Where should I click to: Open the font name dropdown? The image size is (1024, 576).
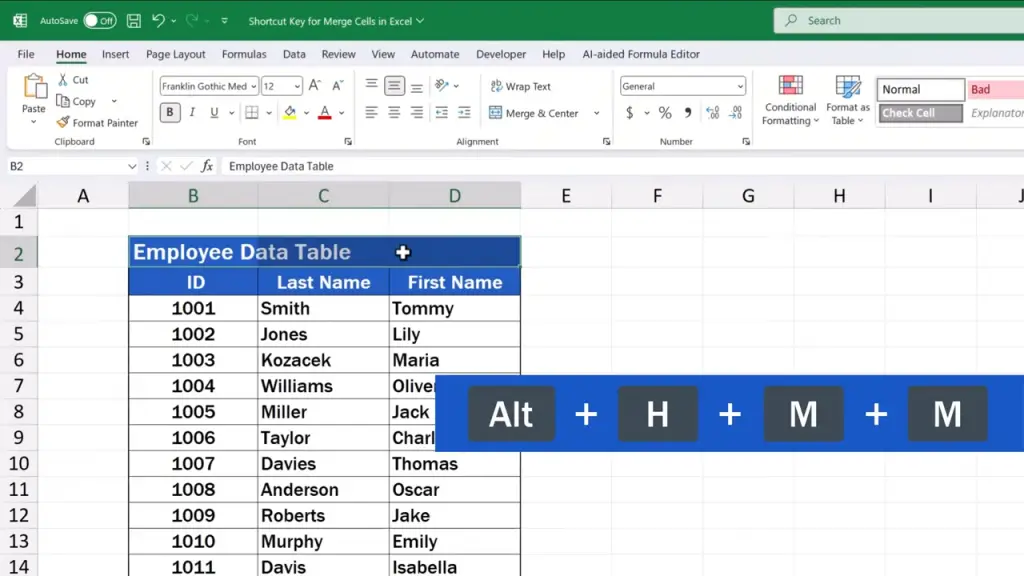click(254, 87)
